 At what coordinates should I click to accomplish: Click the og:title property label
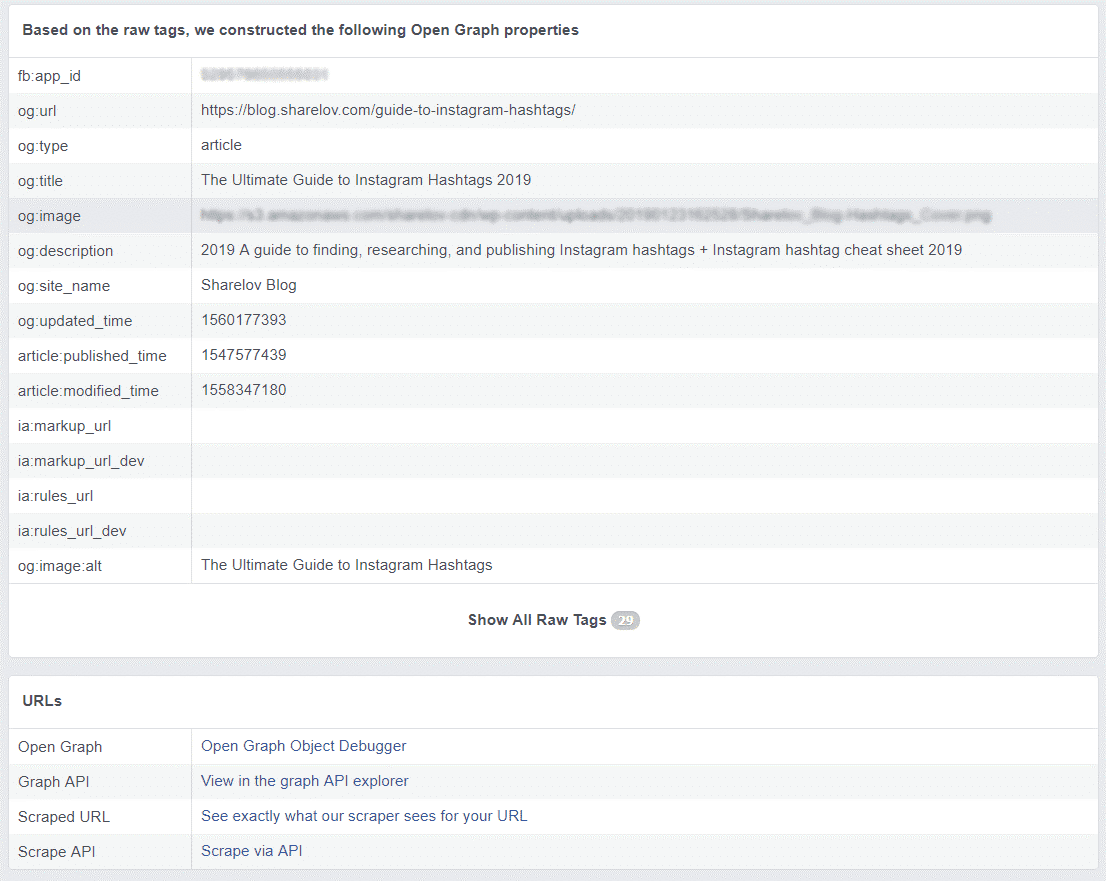(40, 181)
